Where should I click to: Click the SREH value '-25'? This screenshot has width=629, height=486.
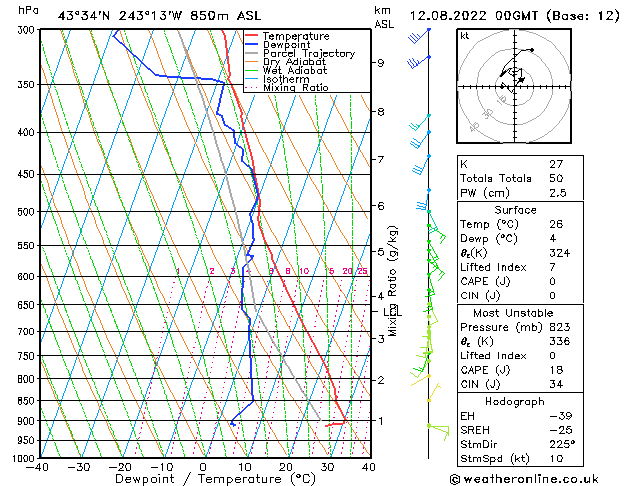tap(561, 430)
